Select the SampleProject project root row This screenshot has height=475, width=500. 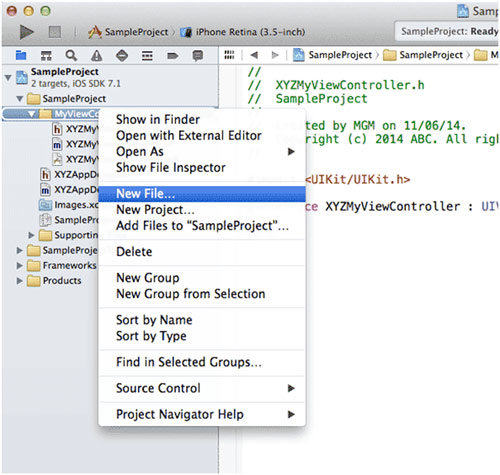click(x=110, y=78)
